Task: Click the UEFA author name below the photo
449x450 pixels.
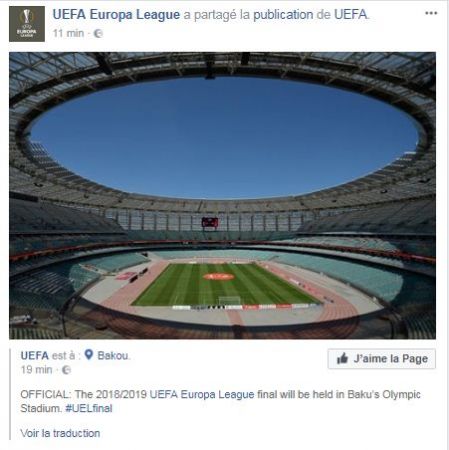Action: (35, 356)
